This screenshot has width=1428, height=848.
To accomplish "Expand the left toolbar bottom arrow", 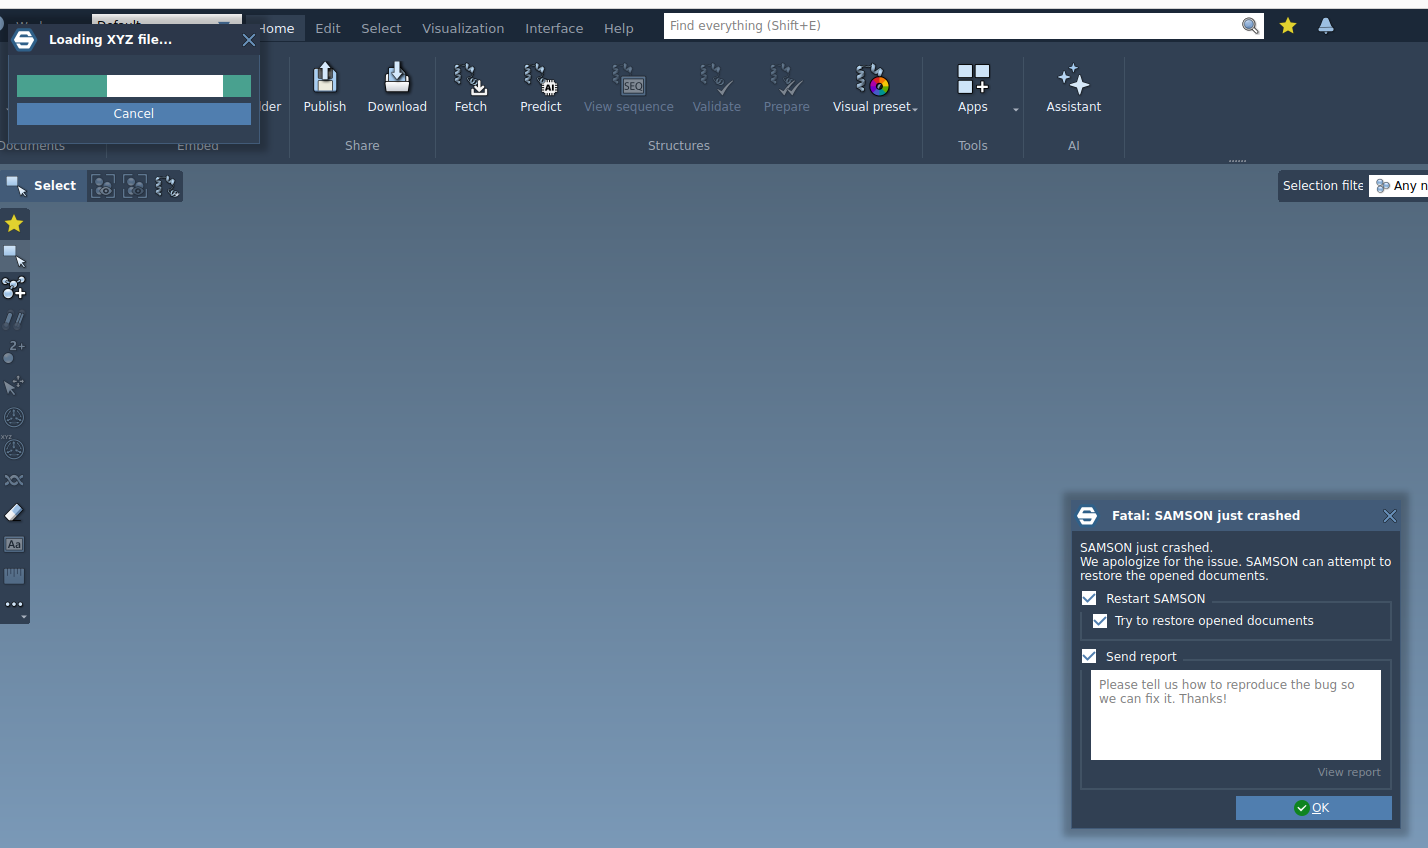I will 24,618.
